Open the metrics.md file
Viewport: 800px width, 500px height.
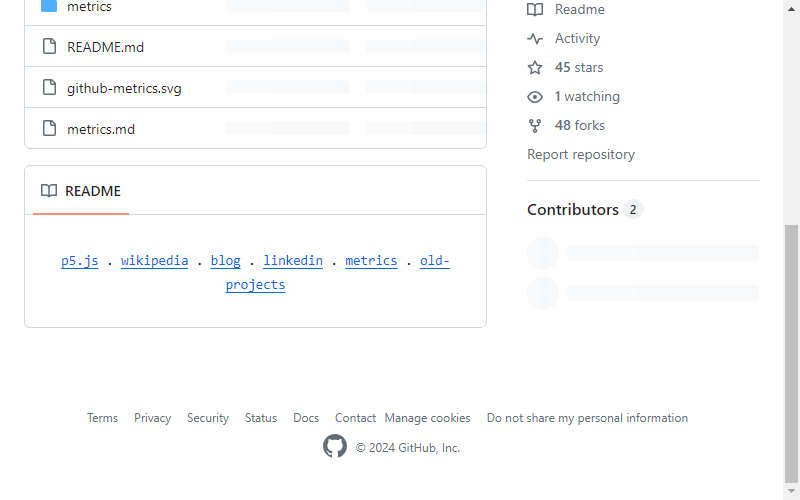101,129
